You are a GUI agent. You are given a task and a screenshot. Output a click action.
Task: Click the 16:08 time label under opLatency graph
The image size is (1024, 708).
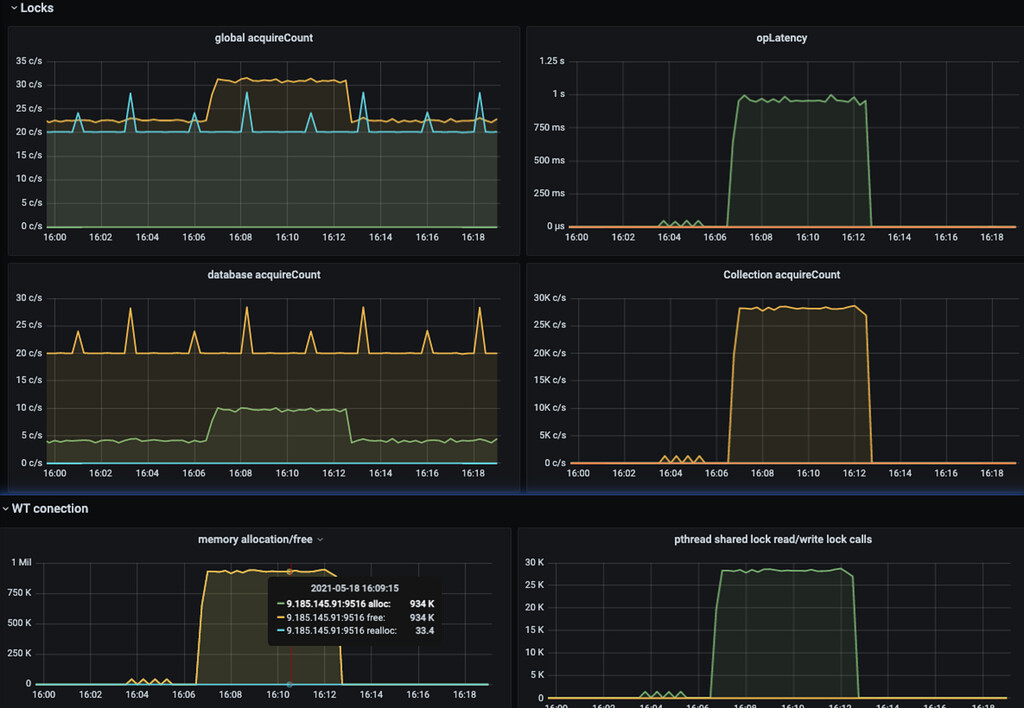coord(761,238)
